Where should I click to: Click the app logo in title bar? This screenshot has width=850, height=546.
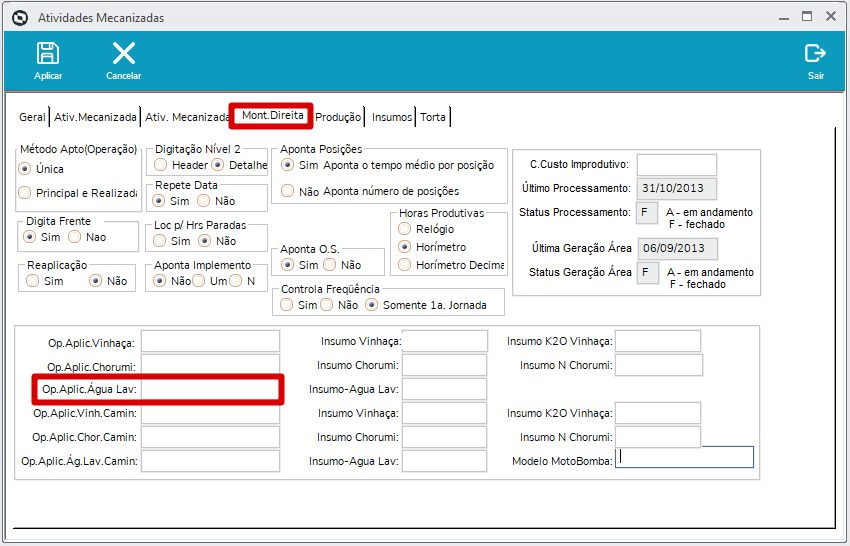click(x=20, y=18)
